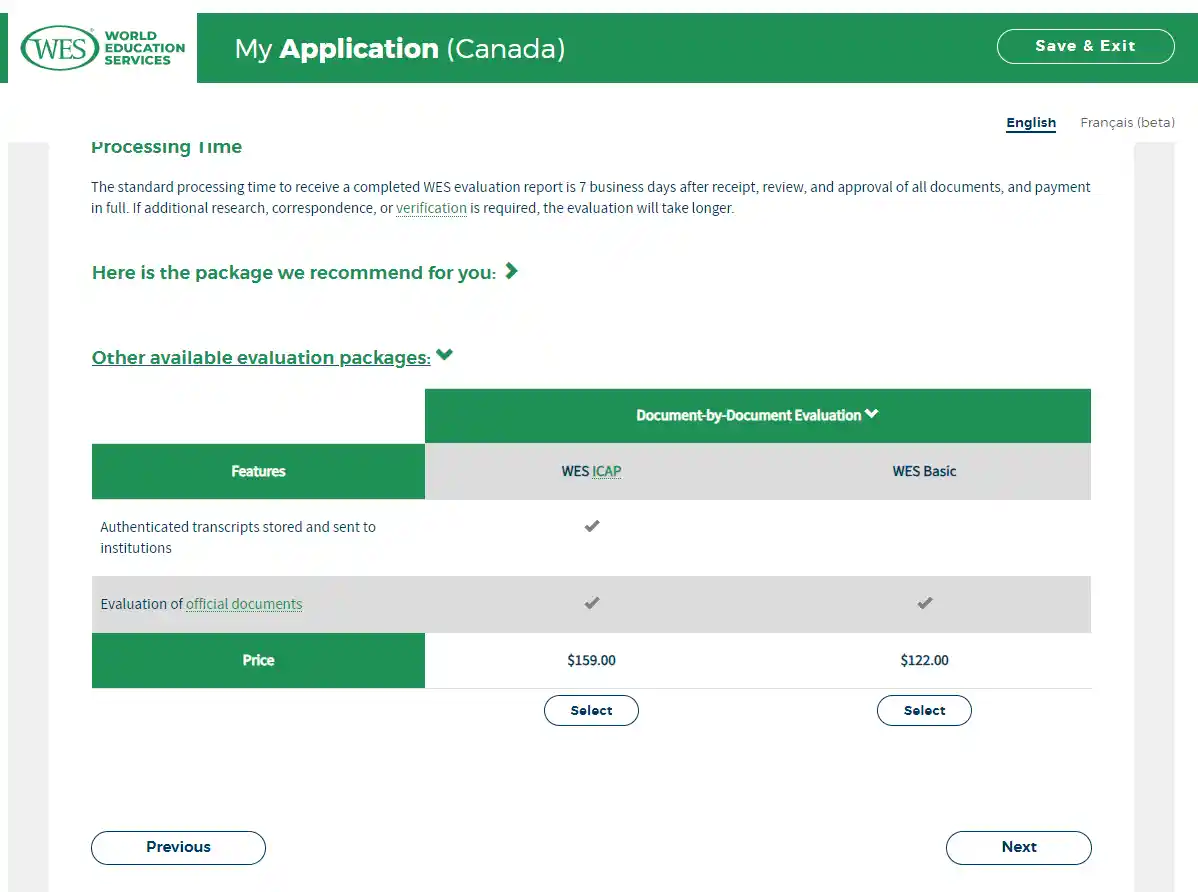Select the WES ICAP package at $159.00
This screenshot has width=1198, height=892.
[x=591, y=710]
